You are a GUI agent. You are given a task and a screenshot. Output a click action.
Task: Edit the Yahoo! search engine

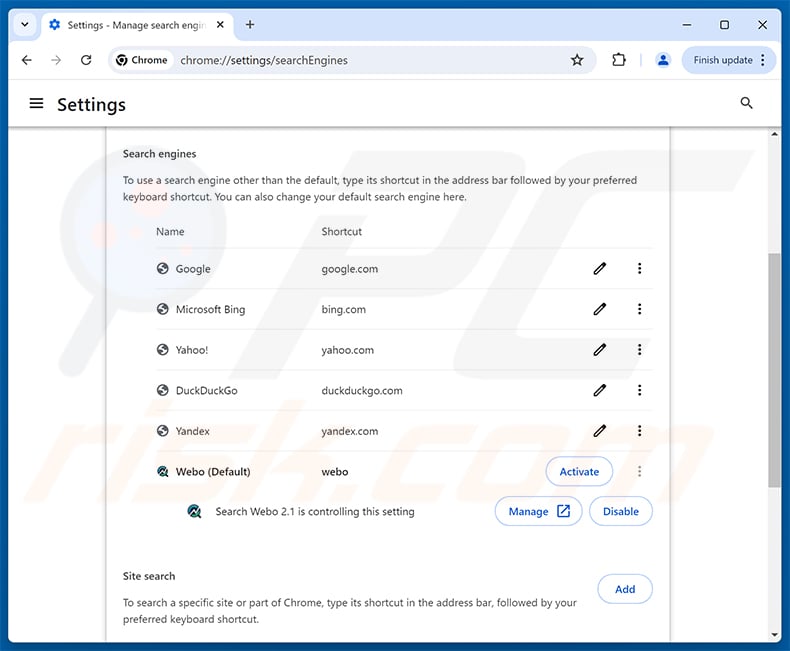tap(600, 350)
